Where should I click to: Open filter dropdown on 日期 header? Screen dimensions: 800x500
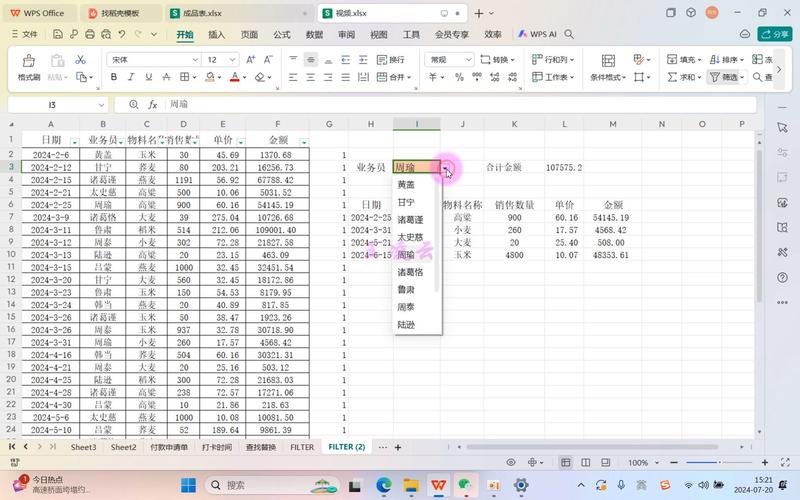point(74,142)
